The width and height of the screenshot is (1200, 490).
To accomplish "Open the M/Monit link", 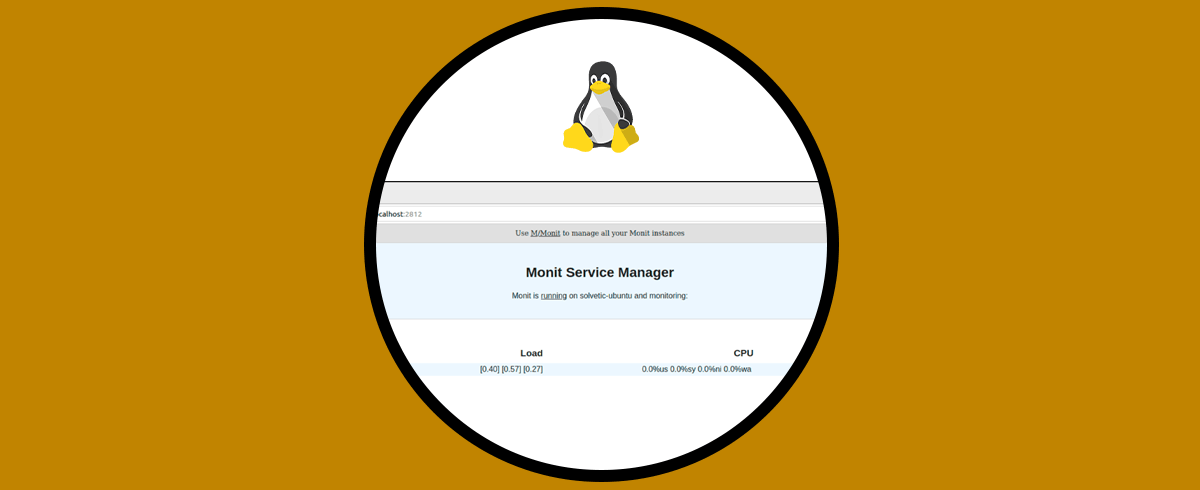I will (x=545, y=233).
